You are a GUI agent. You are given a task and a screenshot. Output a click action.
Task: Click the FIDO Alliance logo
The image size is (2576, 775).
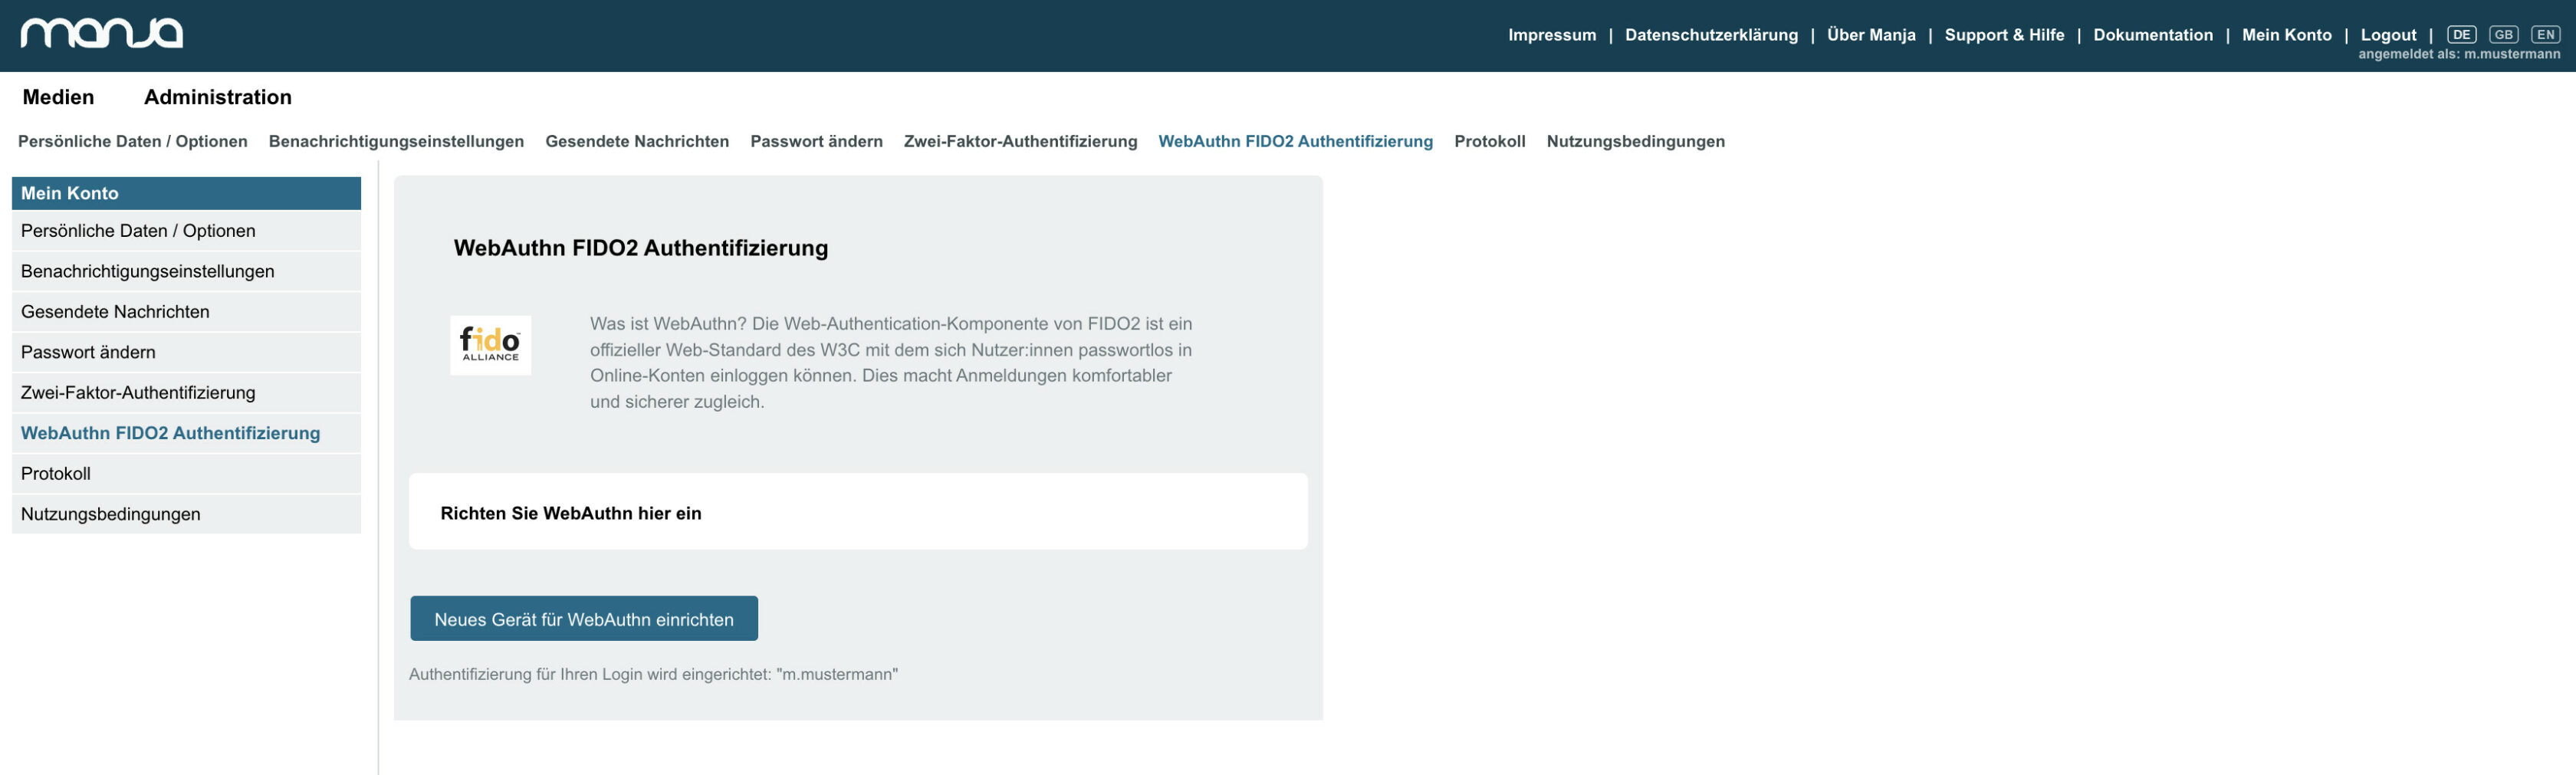[490, 345]
